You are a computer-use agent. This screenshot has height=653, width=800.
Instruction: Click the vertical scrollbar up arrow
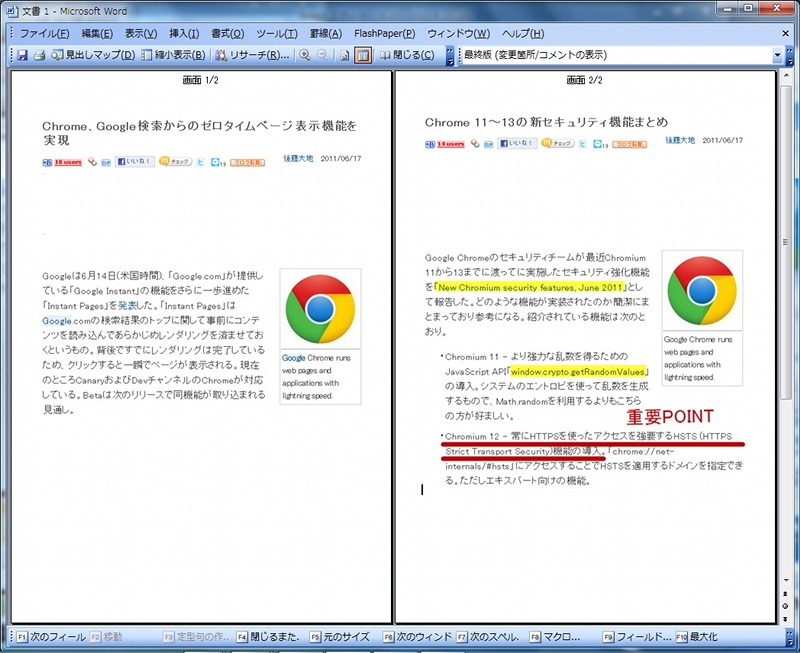(786, 77)
